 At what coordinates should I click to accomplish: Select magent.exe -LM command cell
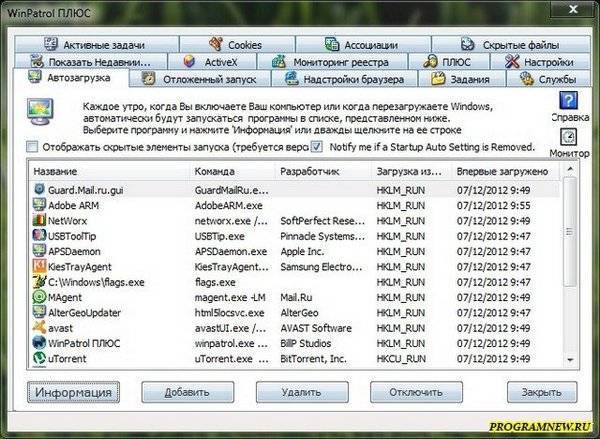230,297
